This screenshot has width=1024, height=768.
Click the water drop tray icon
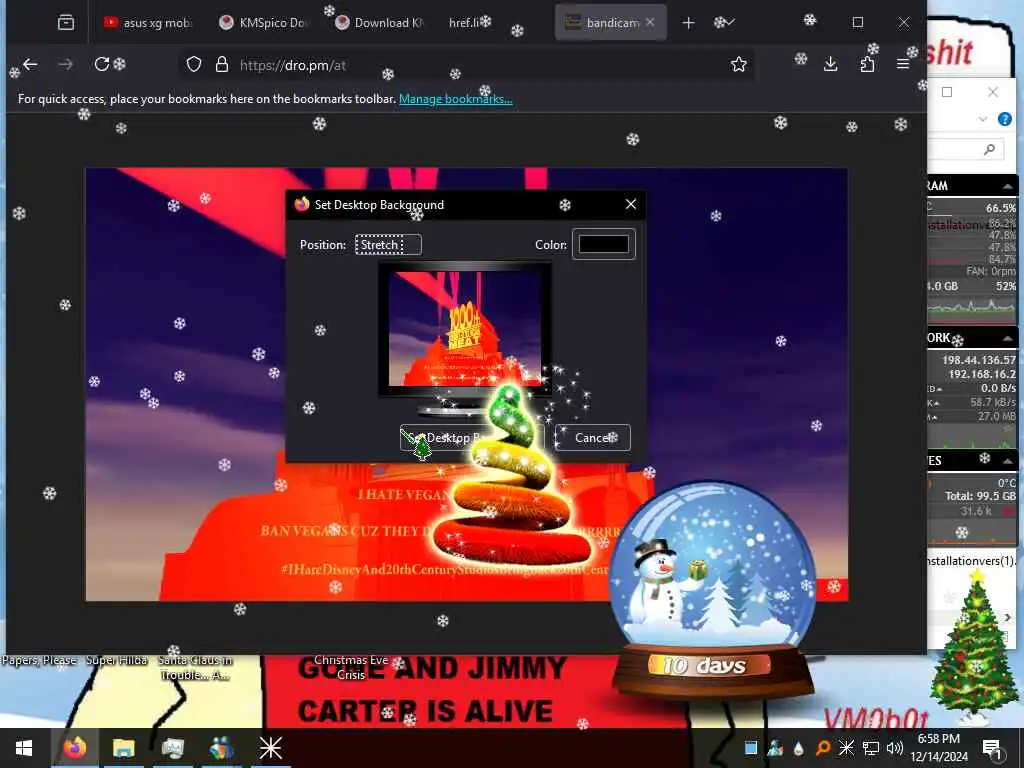click(x=798, y=749)
